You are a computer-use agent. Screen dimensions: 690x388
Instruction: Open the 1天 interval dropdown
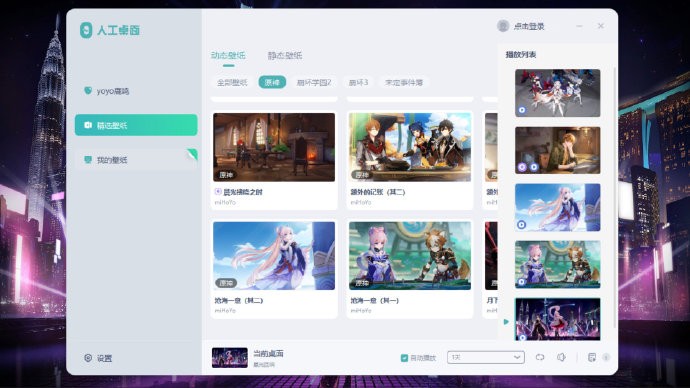486,357
